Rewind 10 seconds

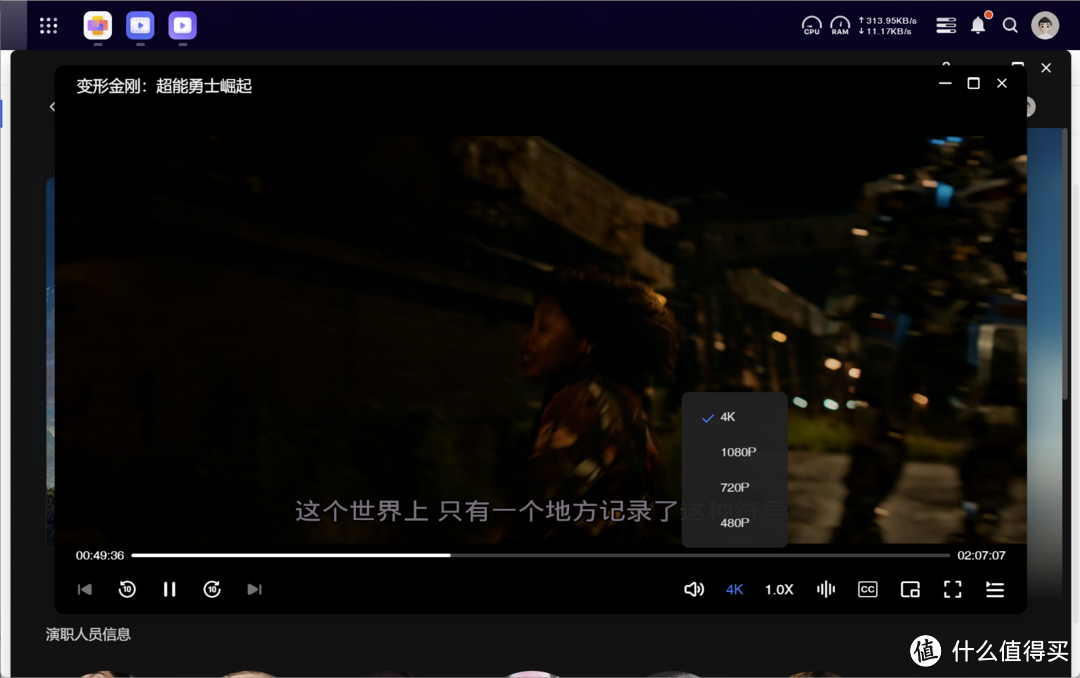[x=127, y=589]
